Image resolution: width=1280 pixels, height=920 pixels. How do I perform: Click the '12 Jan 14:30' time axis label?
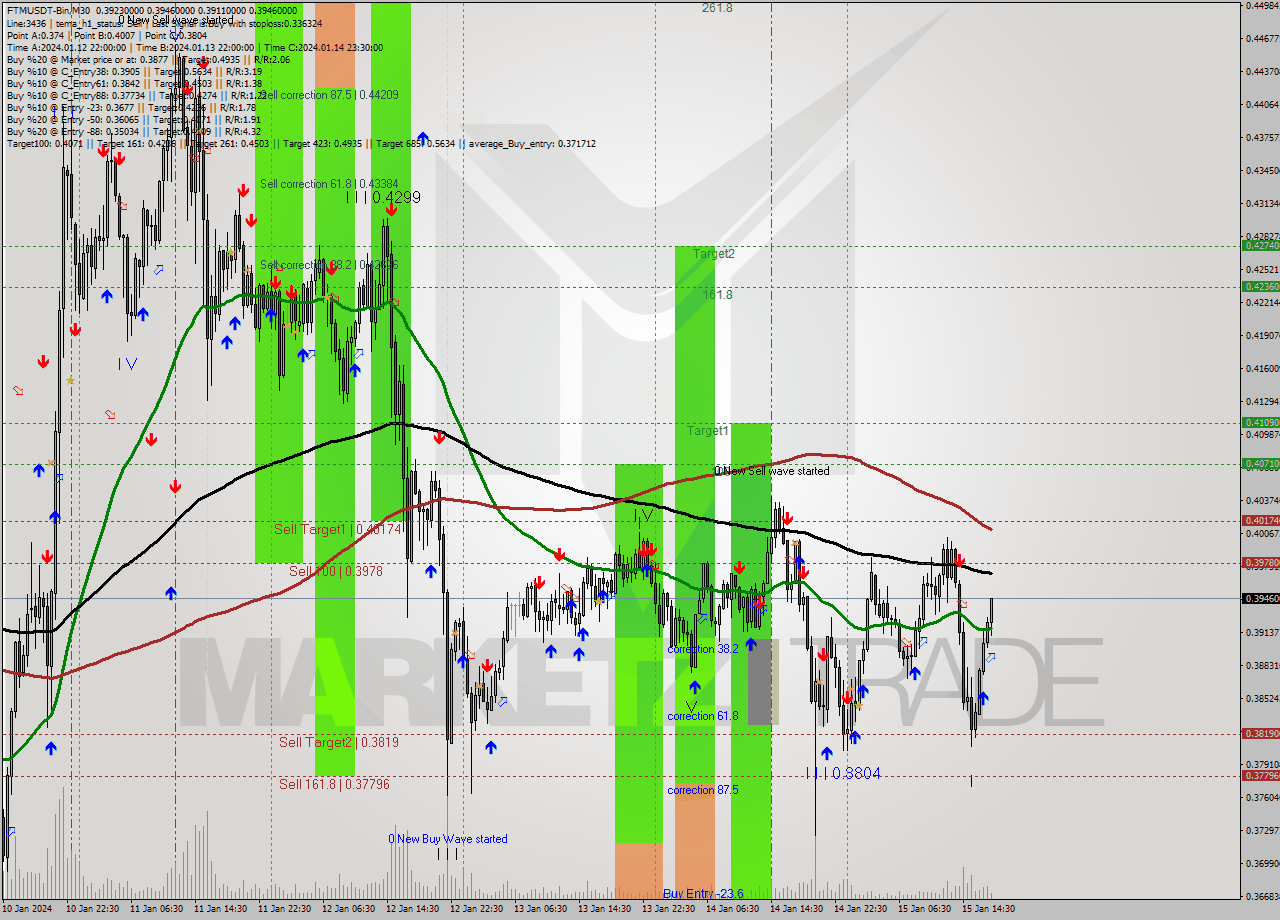[413, 909]
